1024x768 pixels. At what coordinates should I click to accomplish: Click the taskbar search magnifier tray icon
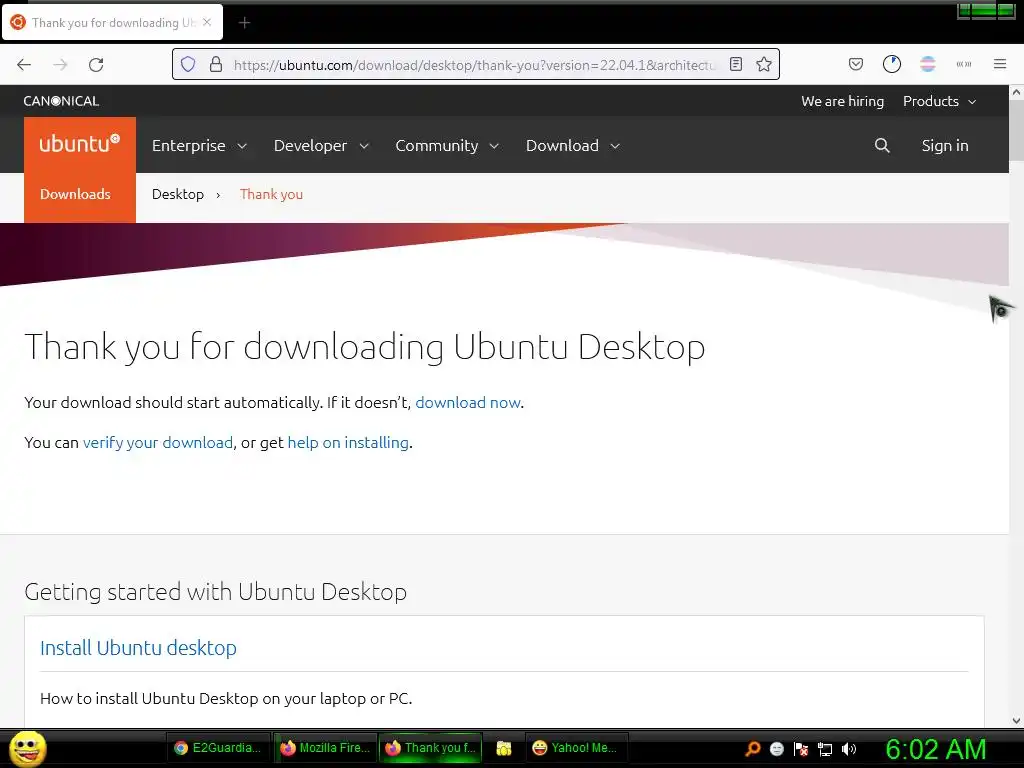tap(753, 748)
